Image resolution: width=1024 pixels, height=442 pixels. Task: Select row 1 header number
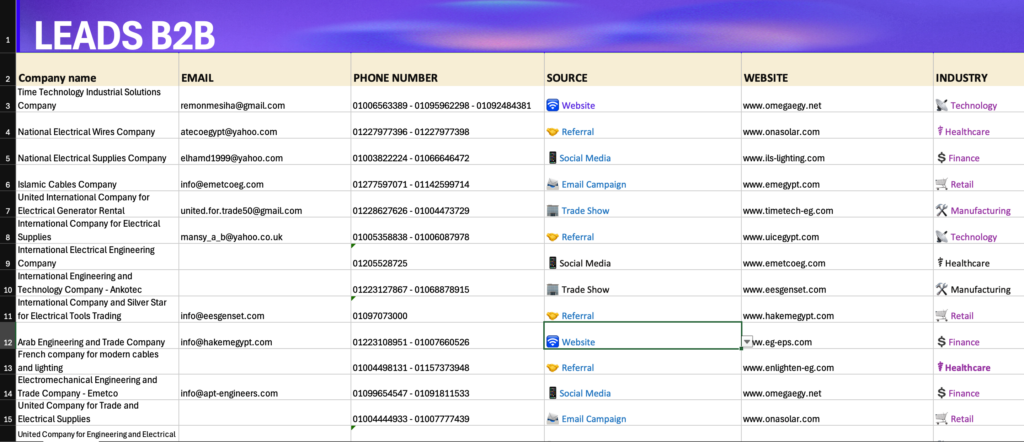click(x=8, y=26)
